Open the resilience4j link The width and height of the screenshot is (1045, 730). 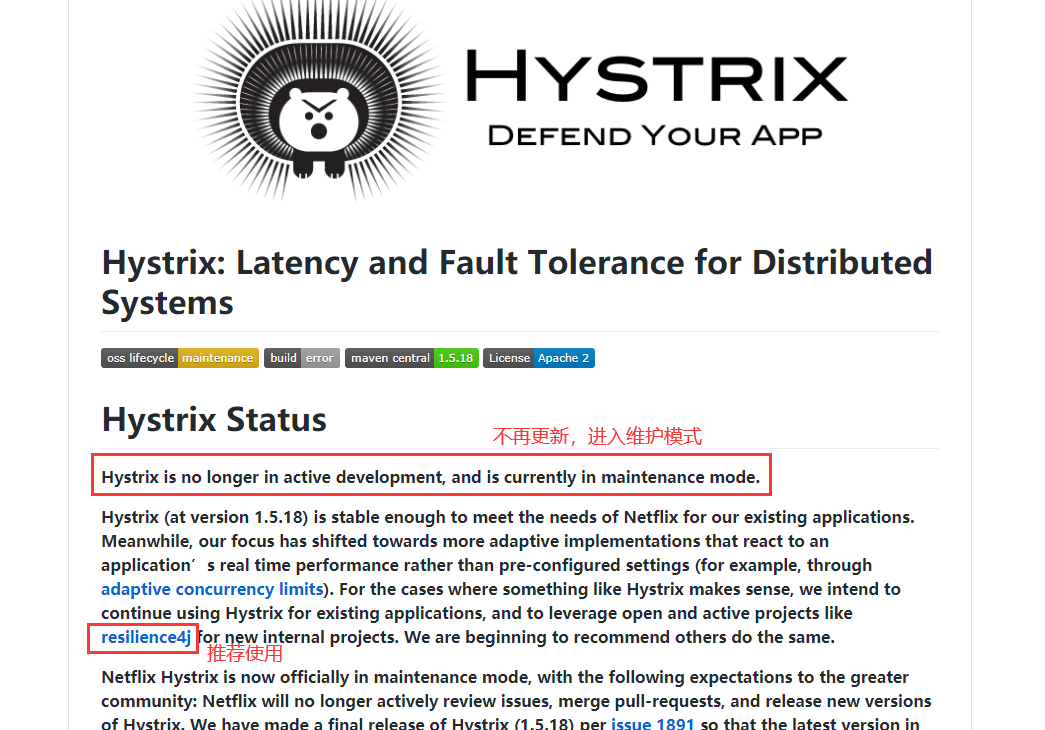click(146, 637)
